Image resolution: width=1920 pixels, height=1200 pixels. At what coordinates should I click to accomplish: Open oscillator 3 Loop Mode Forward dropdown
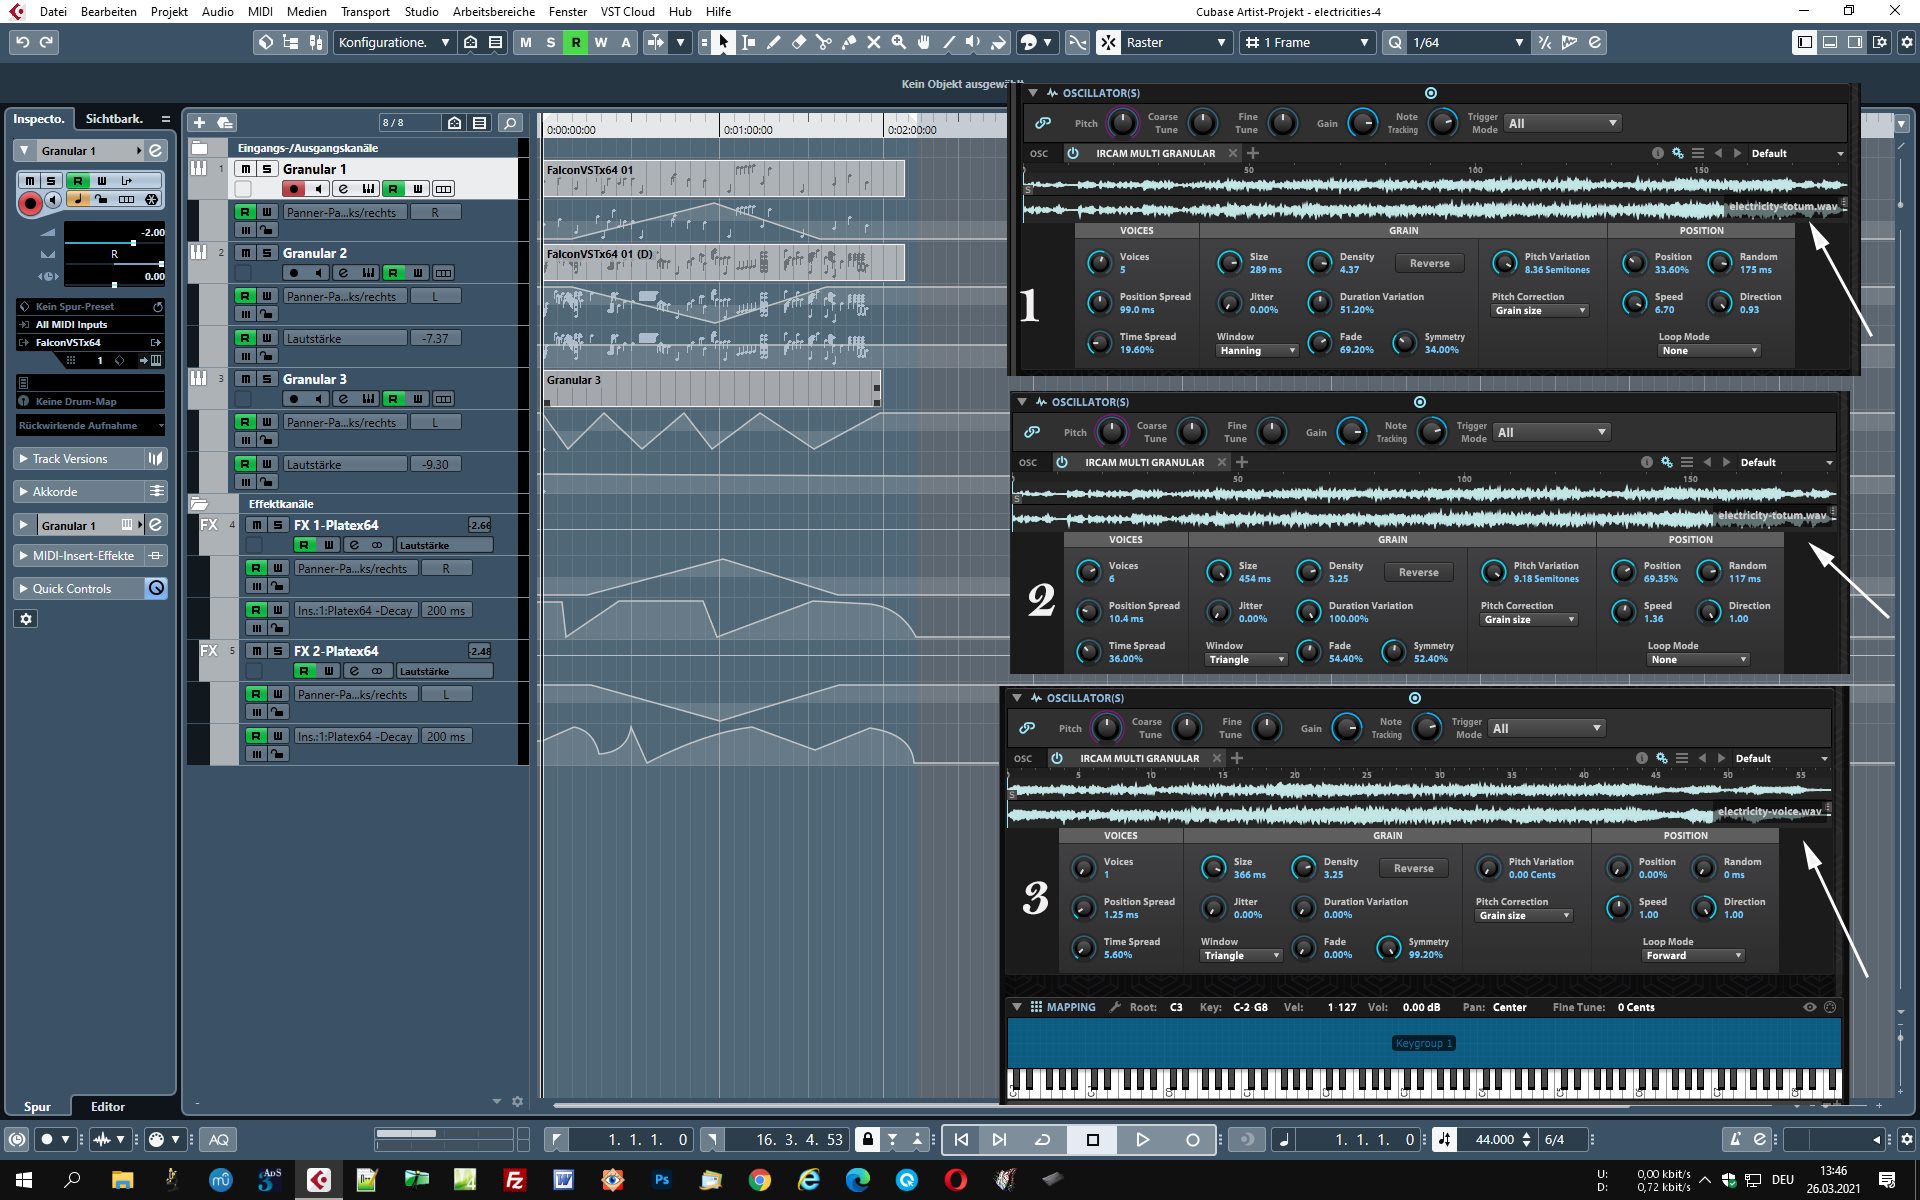pos(1693,956)
